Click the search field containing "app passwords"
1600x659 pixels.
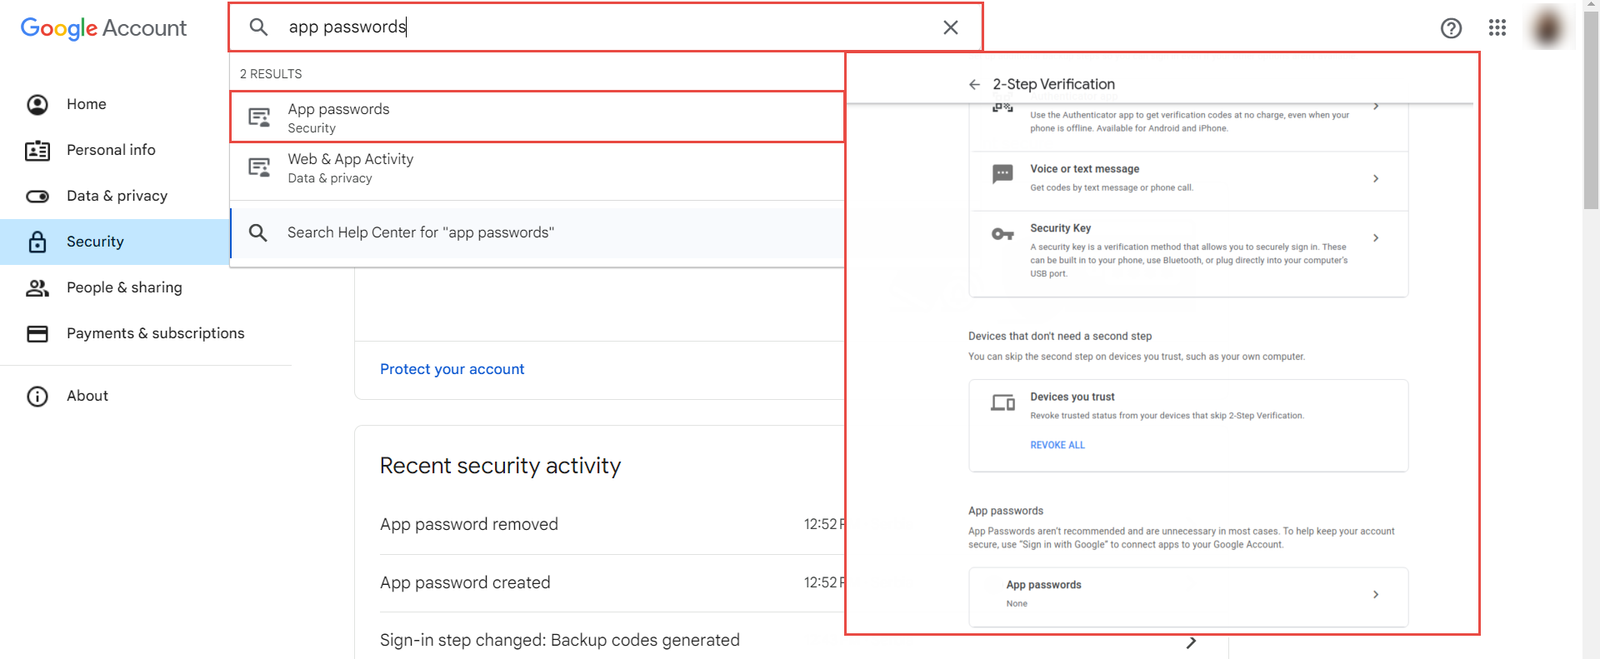(600, 28)
